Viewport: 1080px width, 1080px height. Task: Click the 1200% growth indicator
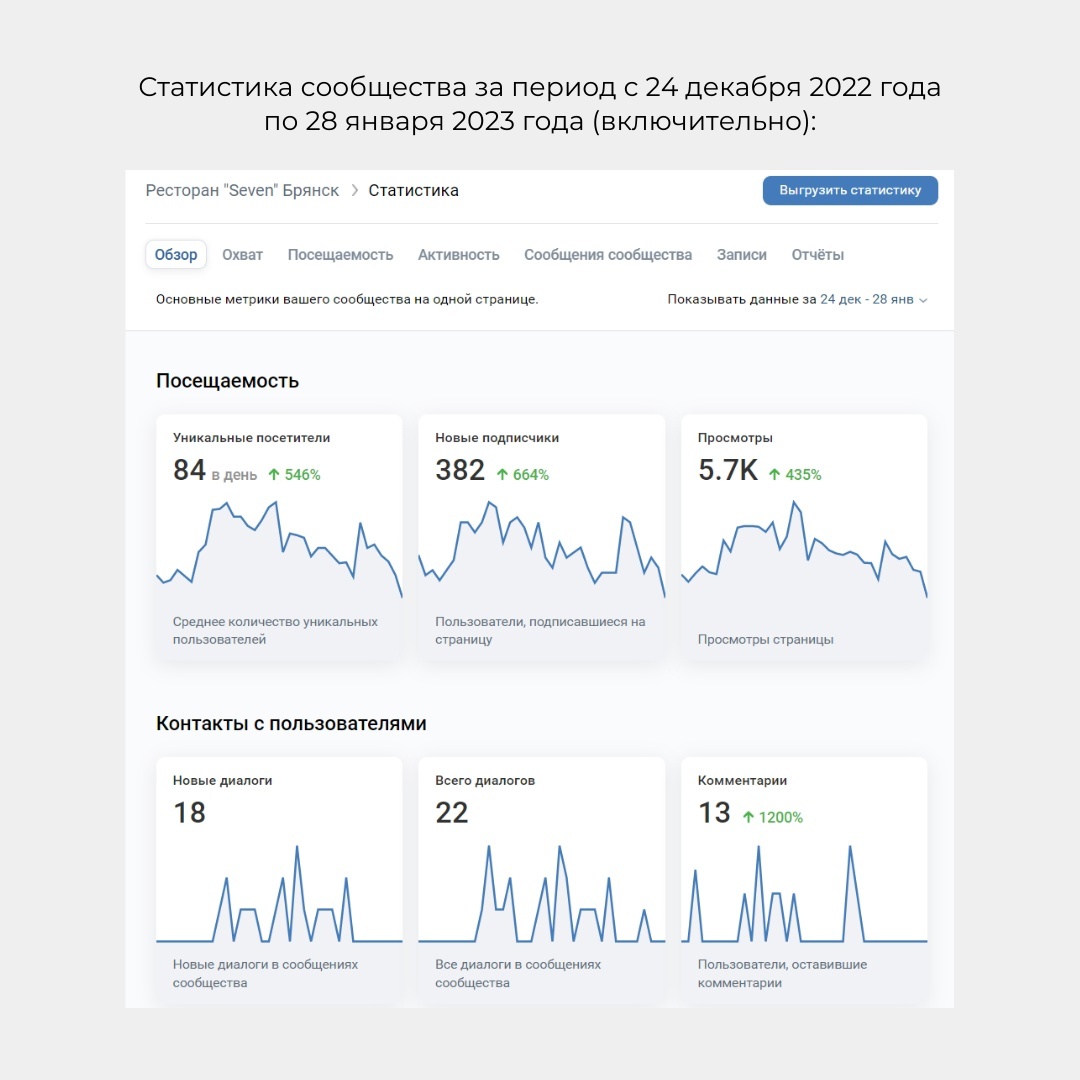click(773, 818)
